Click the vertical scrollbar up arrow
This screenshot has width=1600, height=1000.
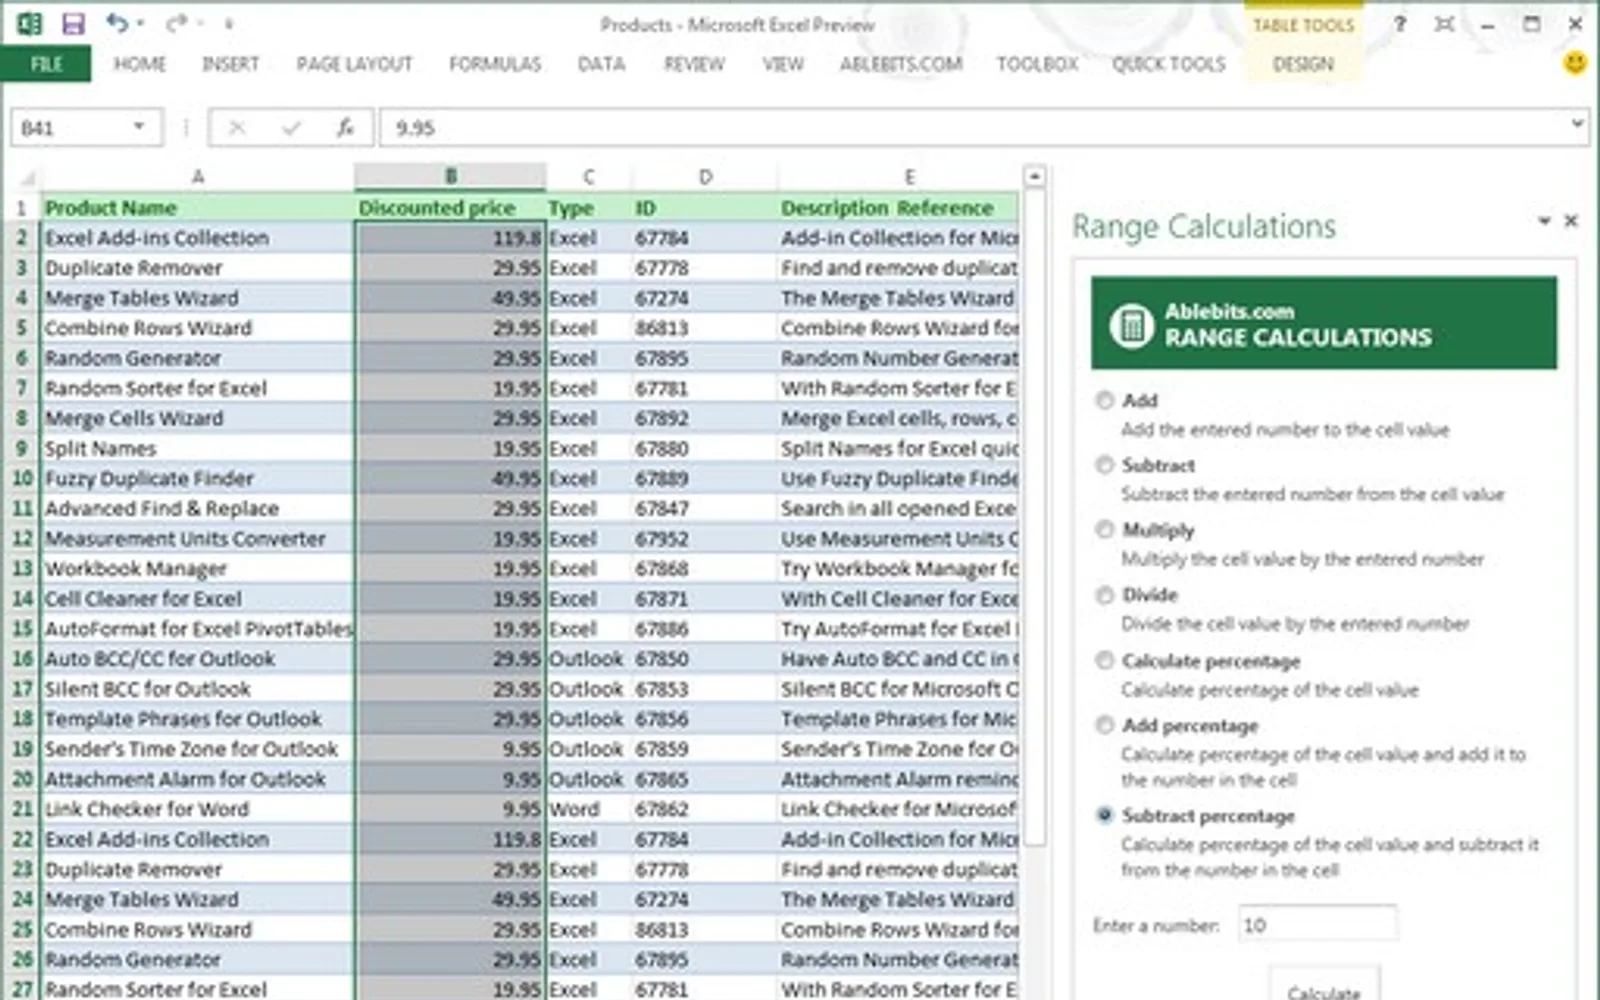click(x=1034, y=177)
